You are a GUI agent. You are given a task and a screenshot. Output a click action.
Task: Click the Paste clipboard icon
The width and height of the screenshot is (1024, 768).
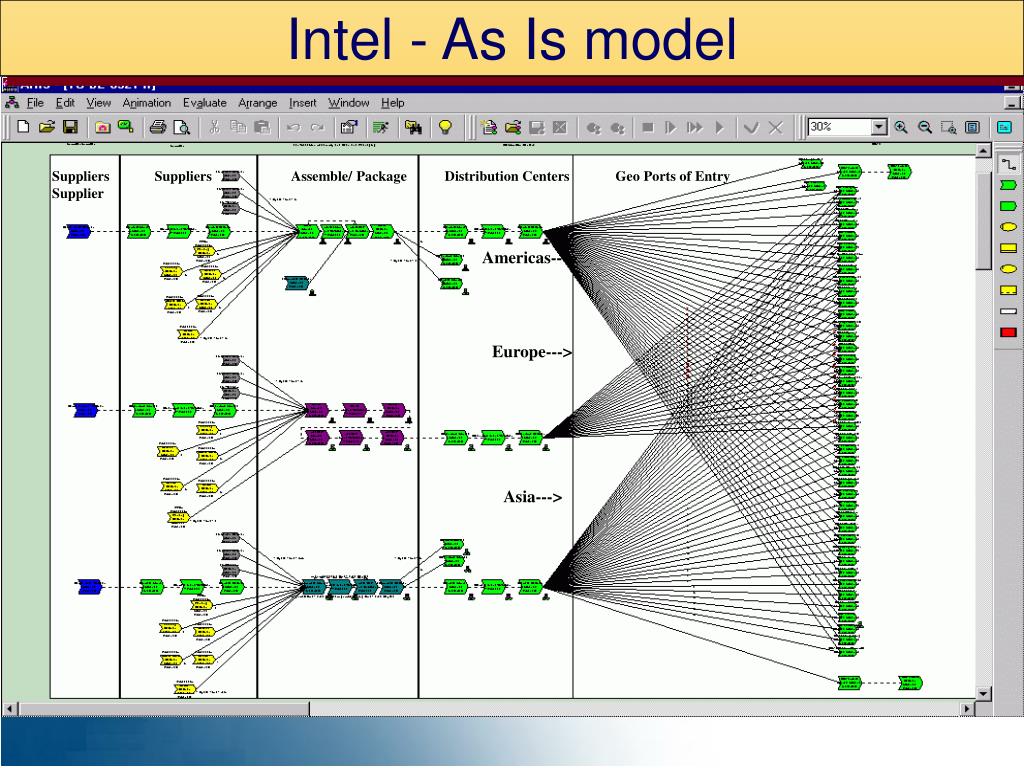[262, 127]
